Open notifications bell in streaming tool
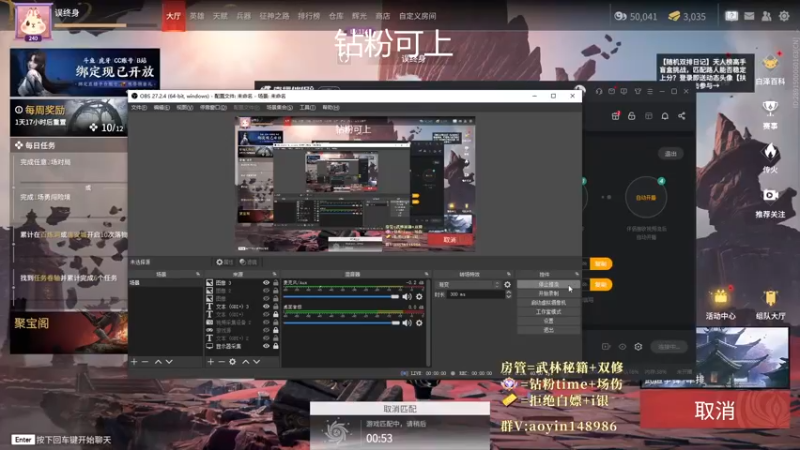Viewport: 800px width, 450px height. pyautogui.click(x=665, y=116)
